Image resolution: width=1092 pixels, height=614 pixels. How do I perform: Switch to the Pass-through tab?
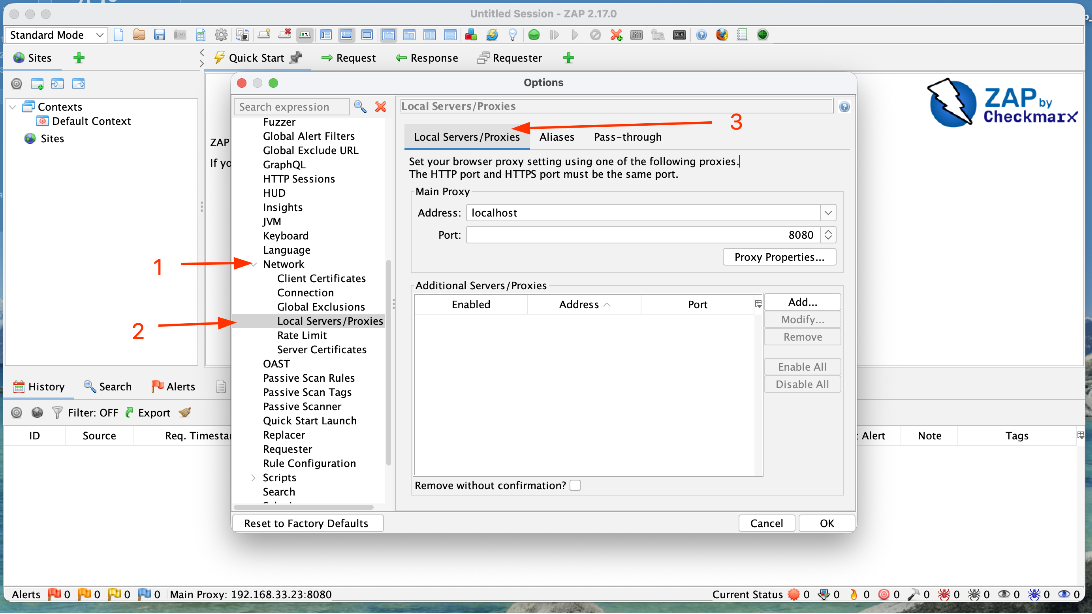coord(627,137)
